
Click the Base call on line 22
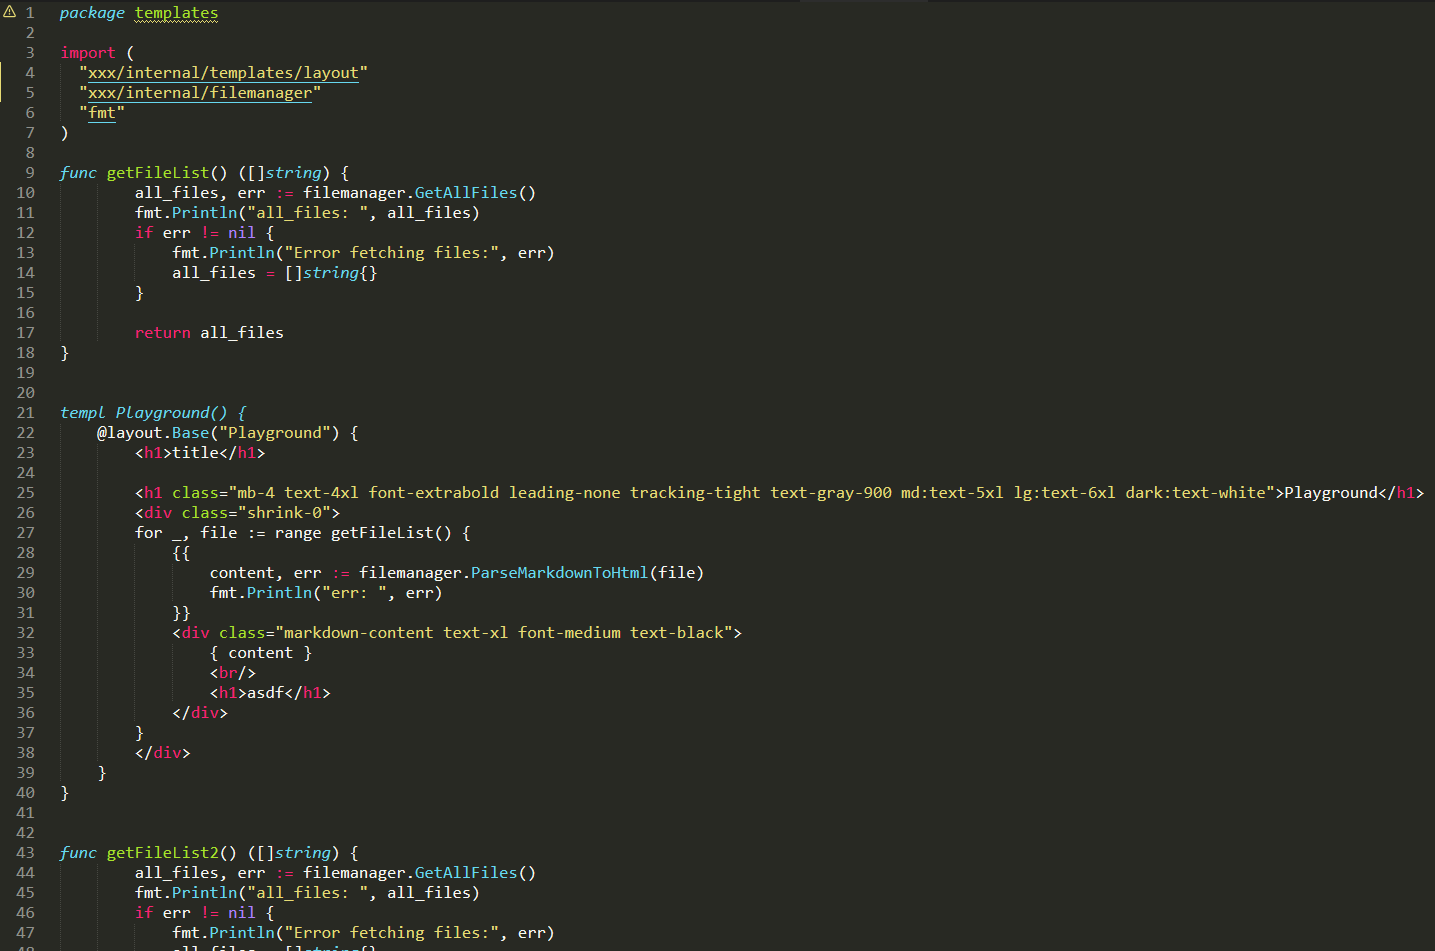190,433
